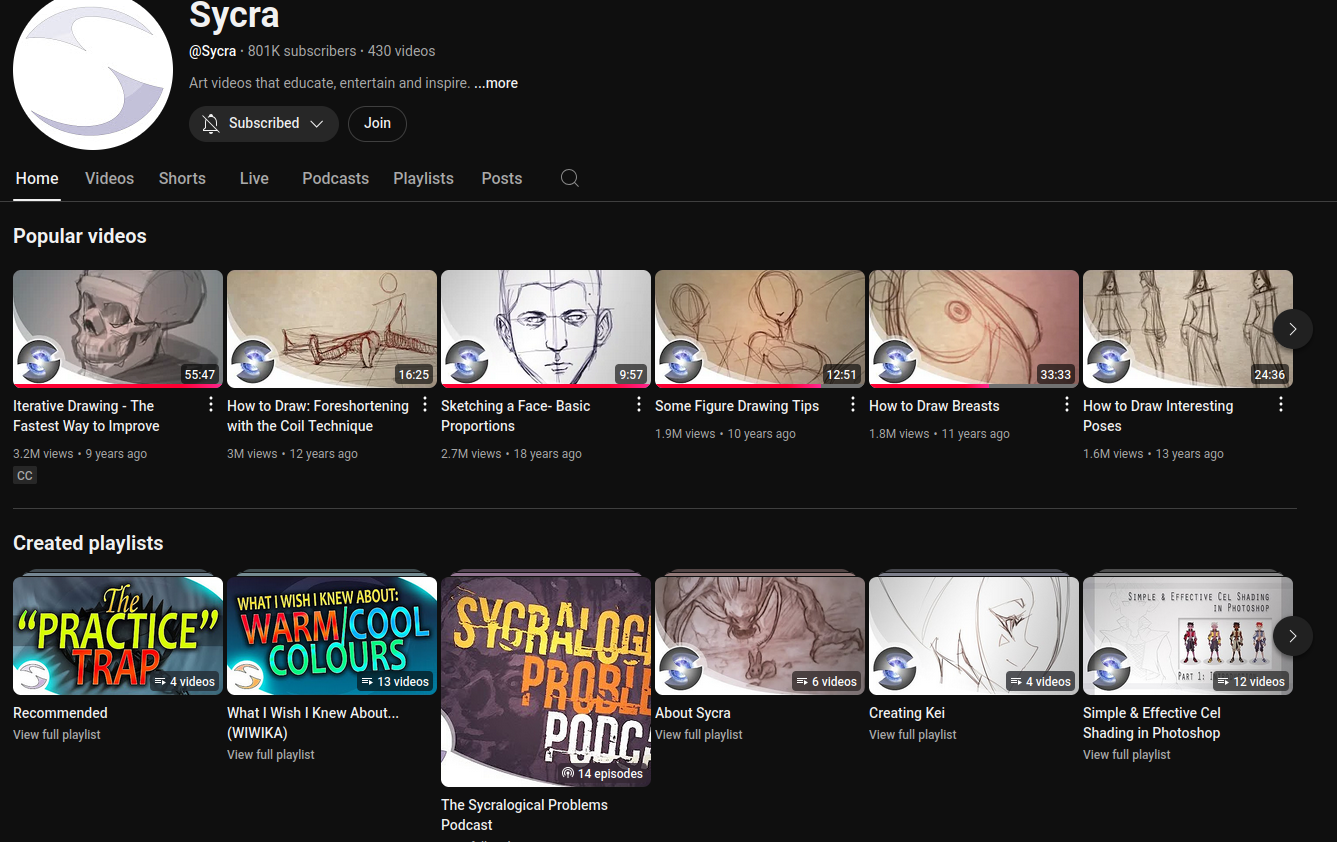View full playlist for Creating Kei
Screen dimensions: 1337x842
click(913, 735)
